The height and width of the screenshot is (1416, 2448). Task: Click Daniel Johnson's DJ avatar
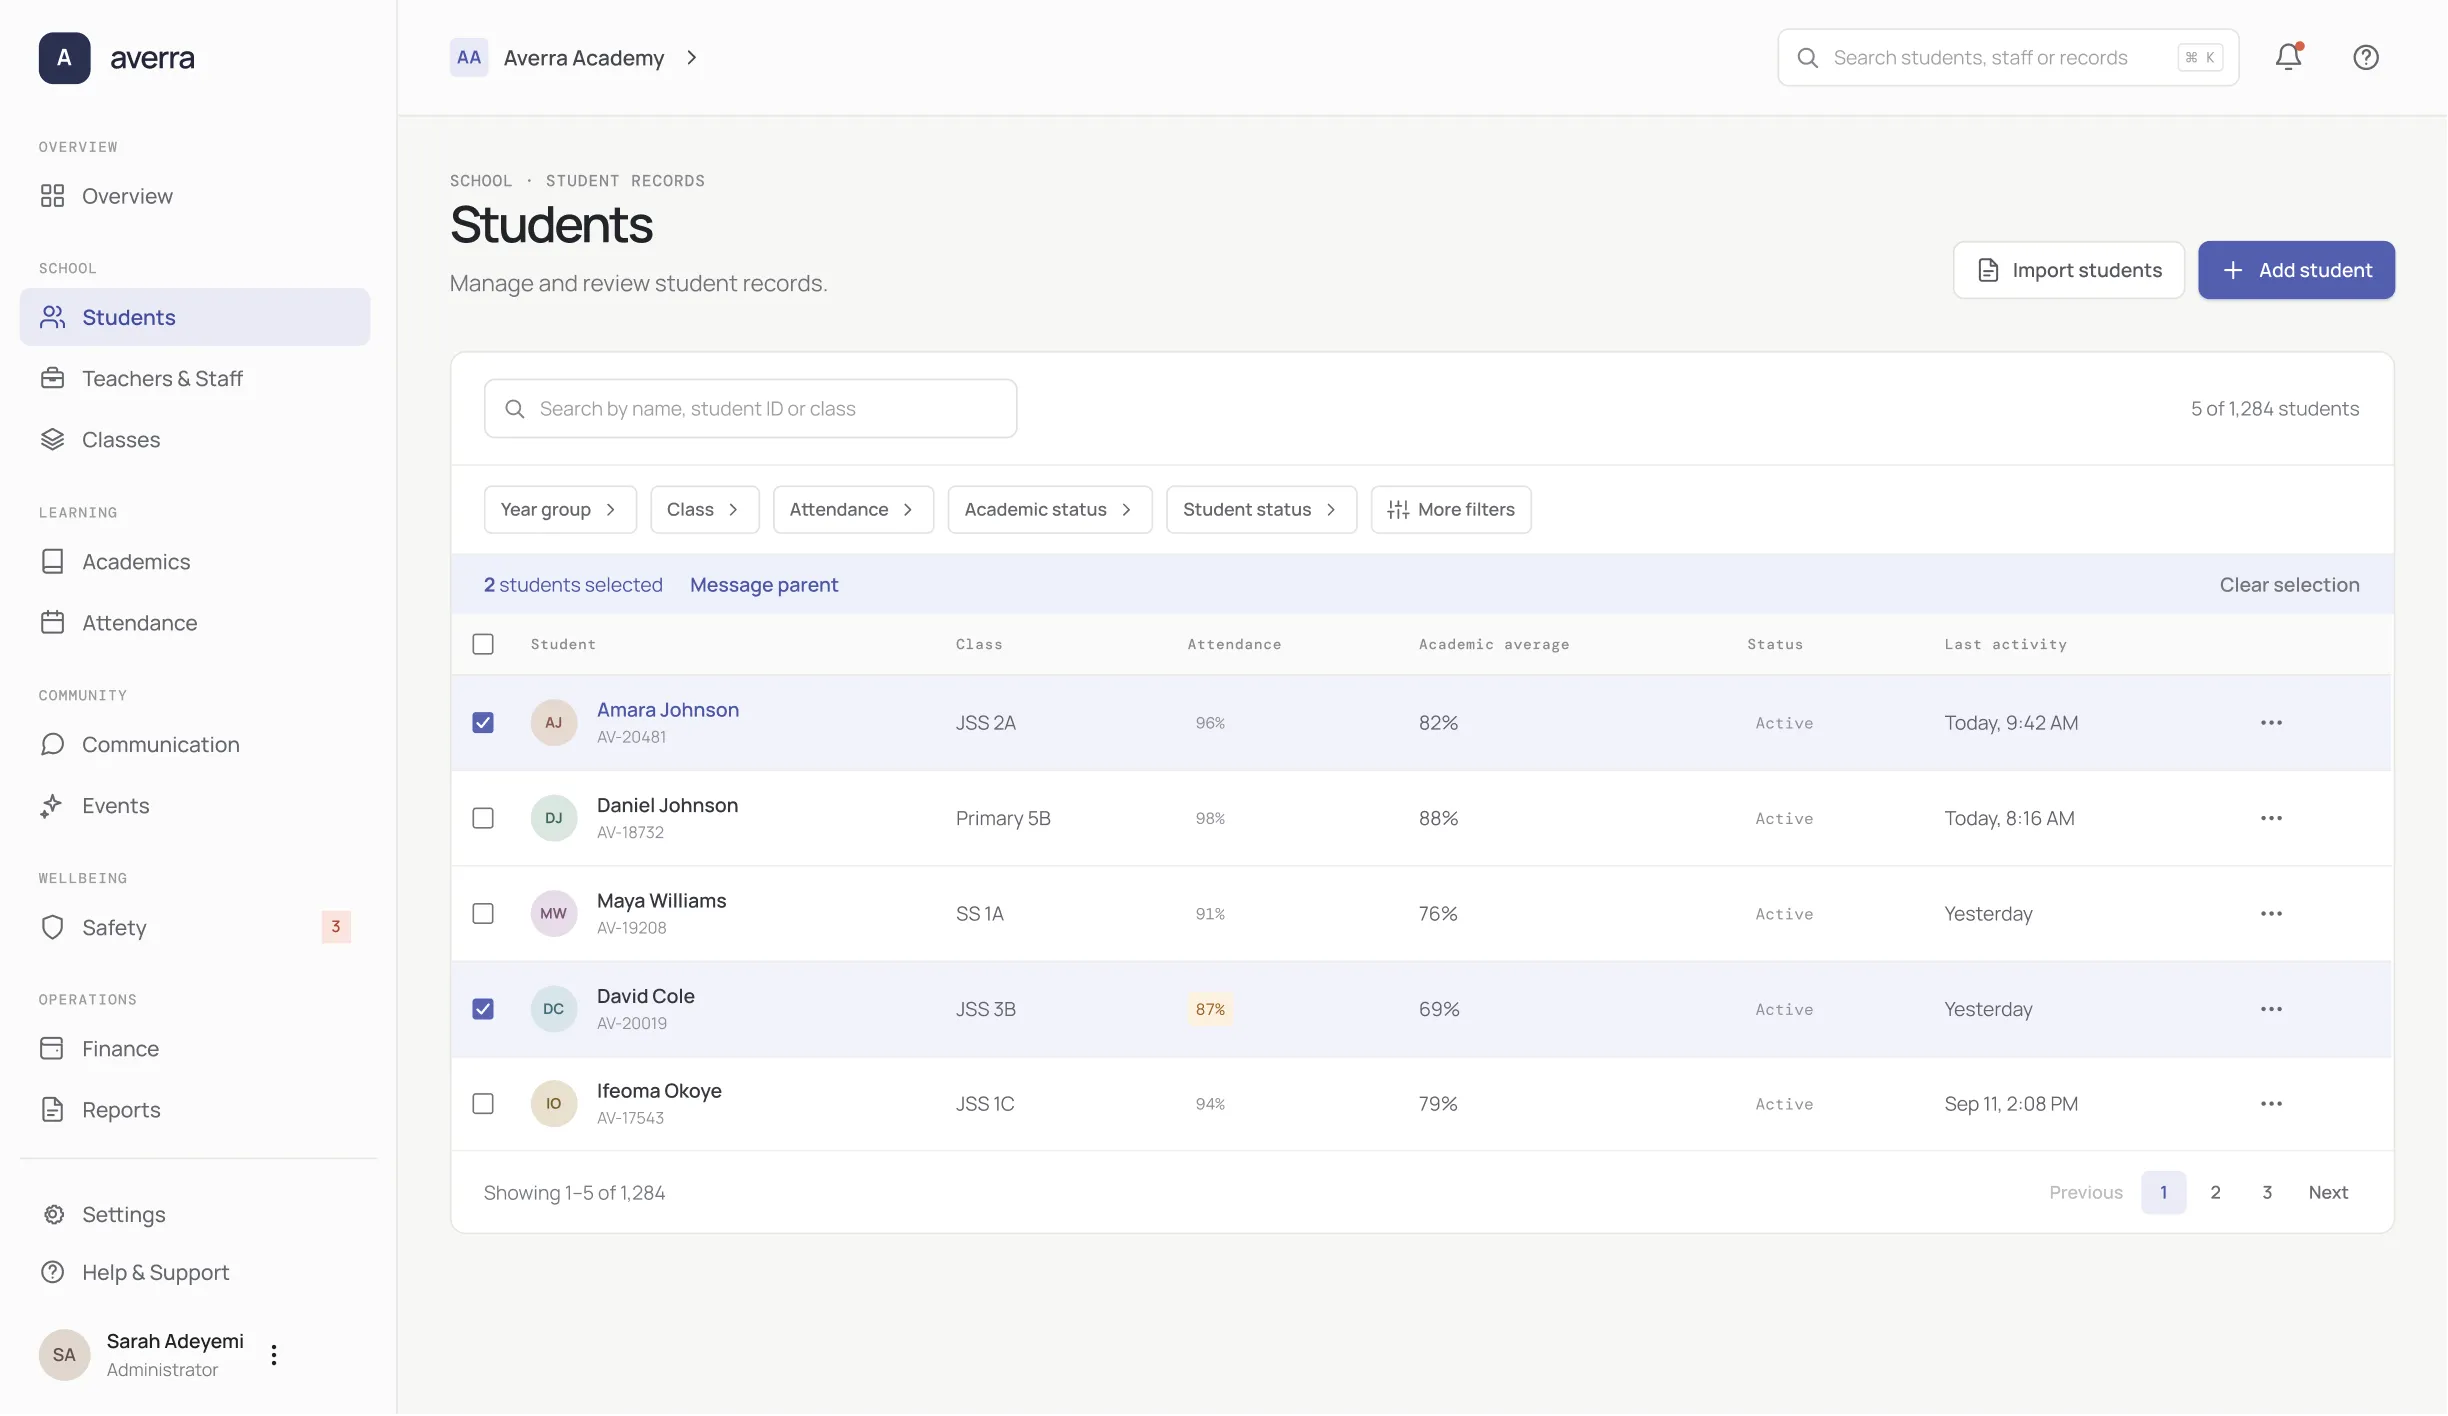(x=554, y=818)
